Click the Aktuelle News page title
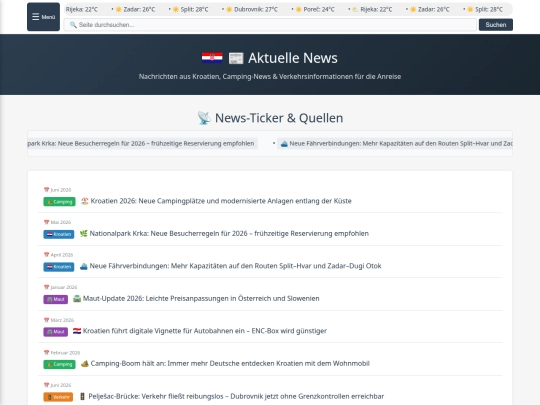 (x=293, y=58)
